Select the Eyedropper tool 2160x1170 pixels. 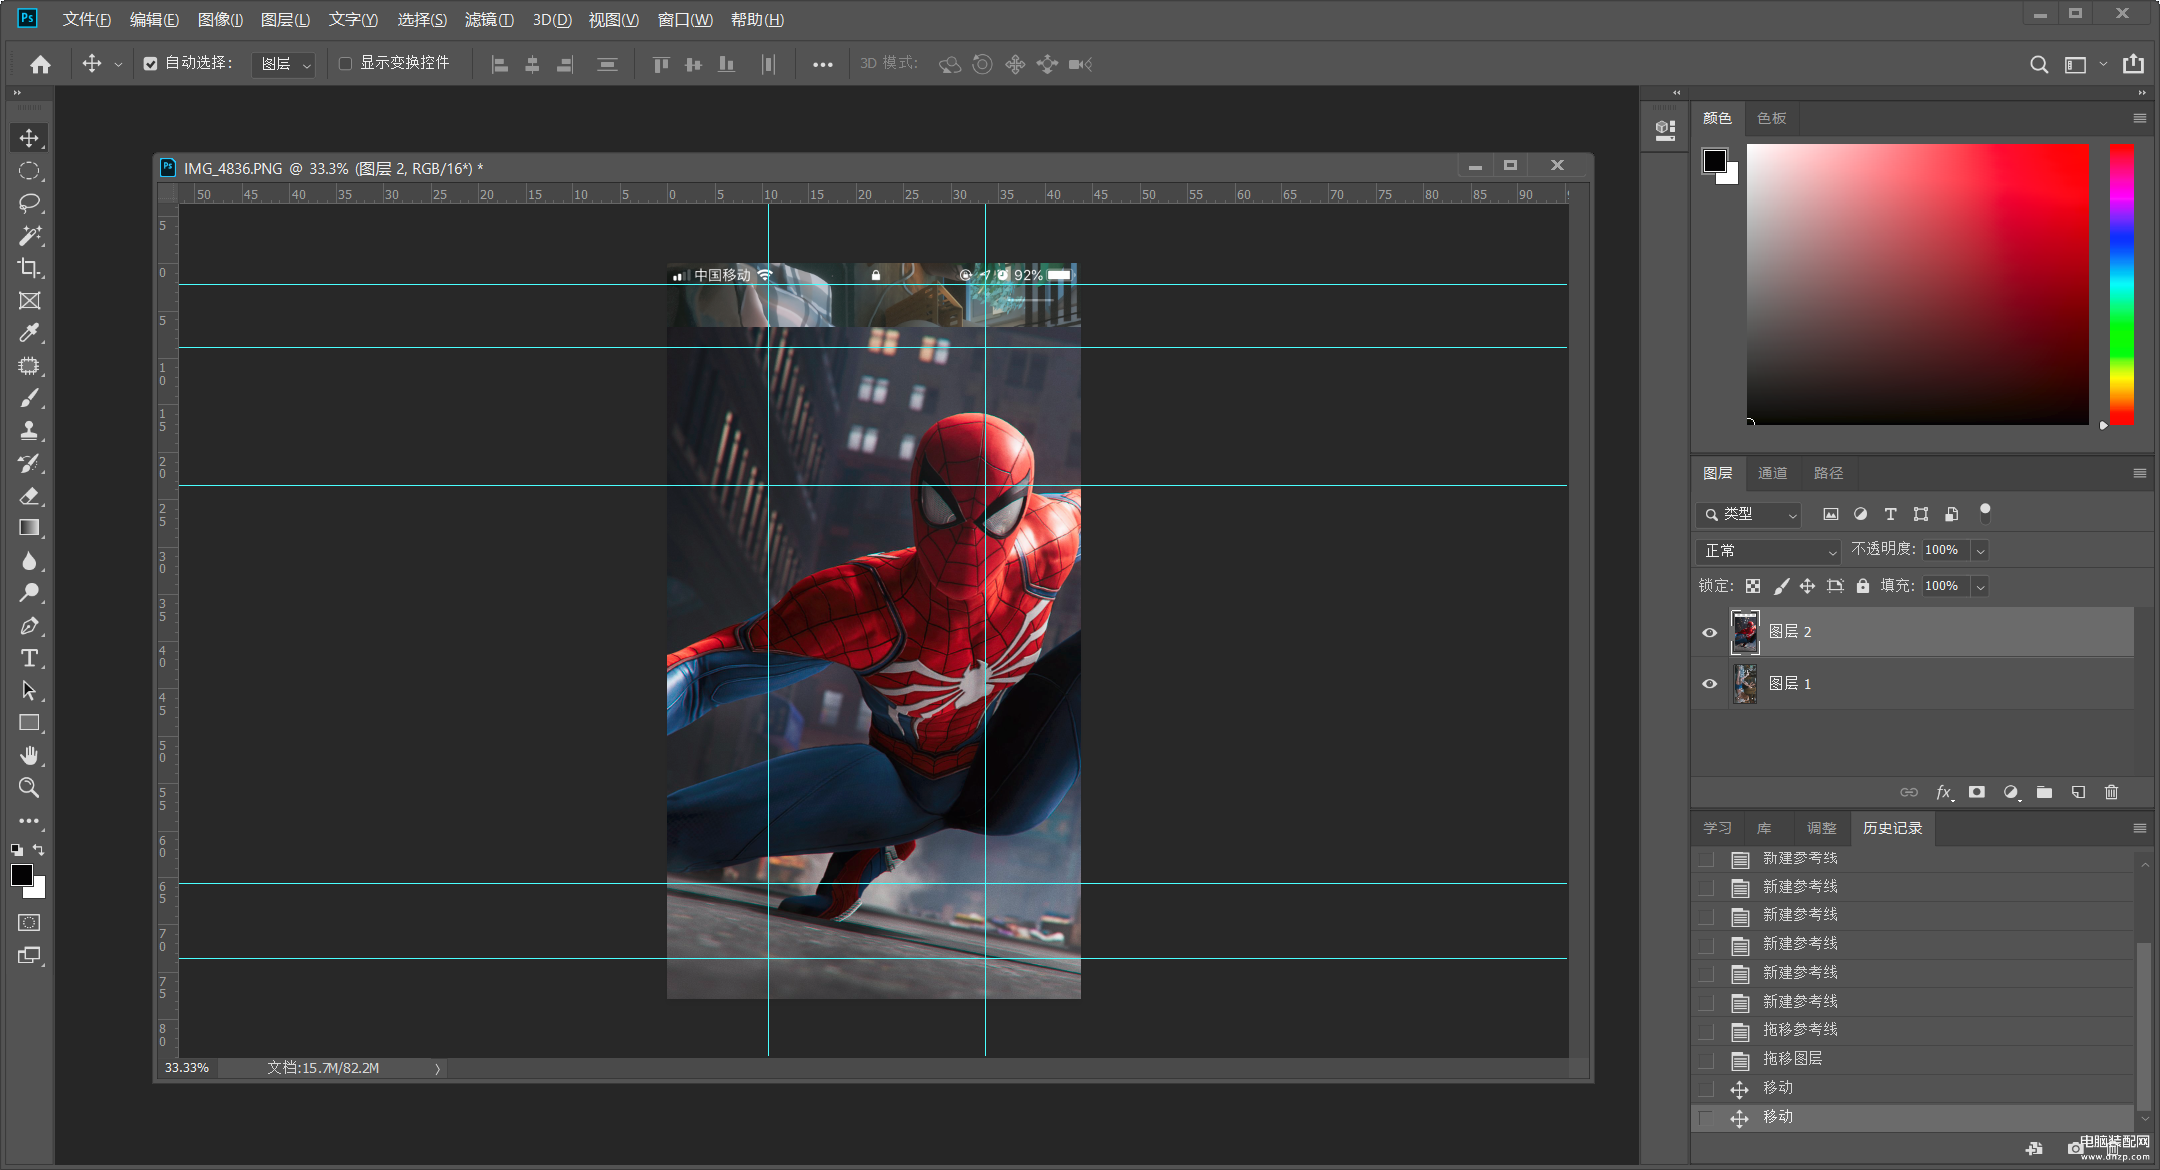(29, 333)
